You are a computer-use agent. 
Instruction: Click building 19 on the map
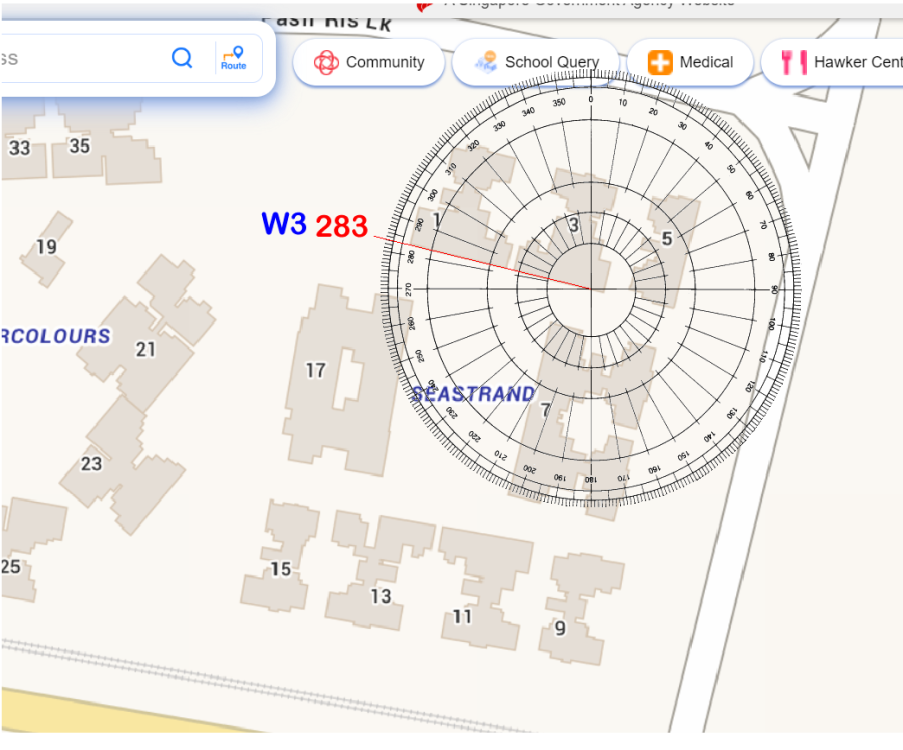46,246
